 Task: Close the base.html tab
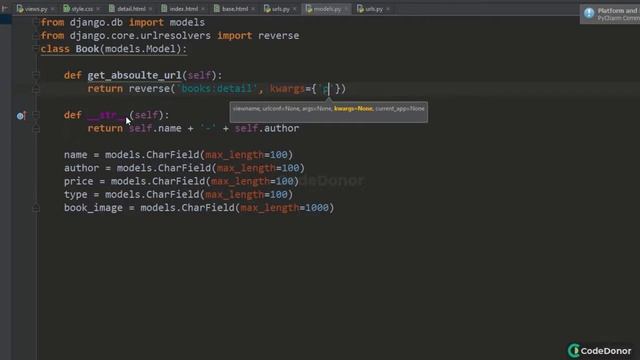tap(253, 9)
